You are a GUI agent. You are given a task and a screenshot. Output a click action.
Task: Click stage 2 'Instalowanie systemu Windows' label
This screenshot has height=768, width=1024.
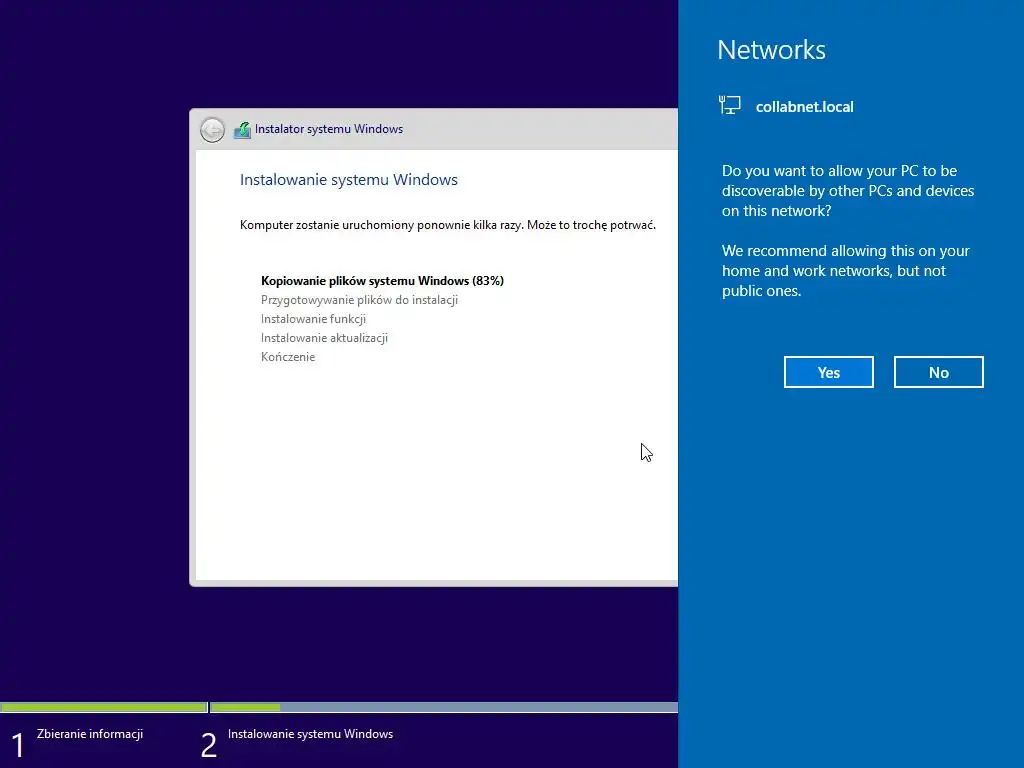tap(310, 734)
